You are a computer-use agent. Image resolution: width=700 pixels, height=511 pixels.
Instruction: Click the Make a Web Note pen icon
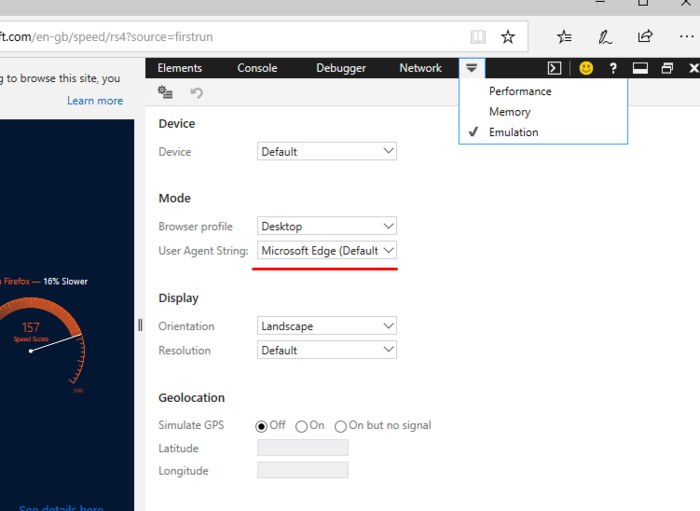click(x=605, y=37)
